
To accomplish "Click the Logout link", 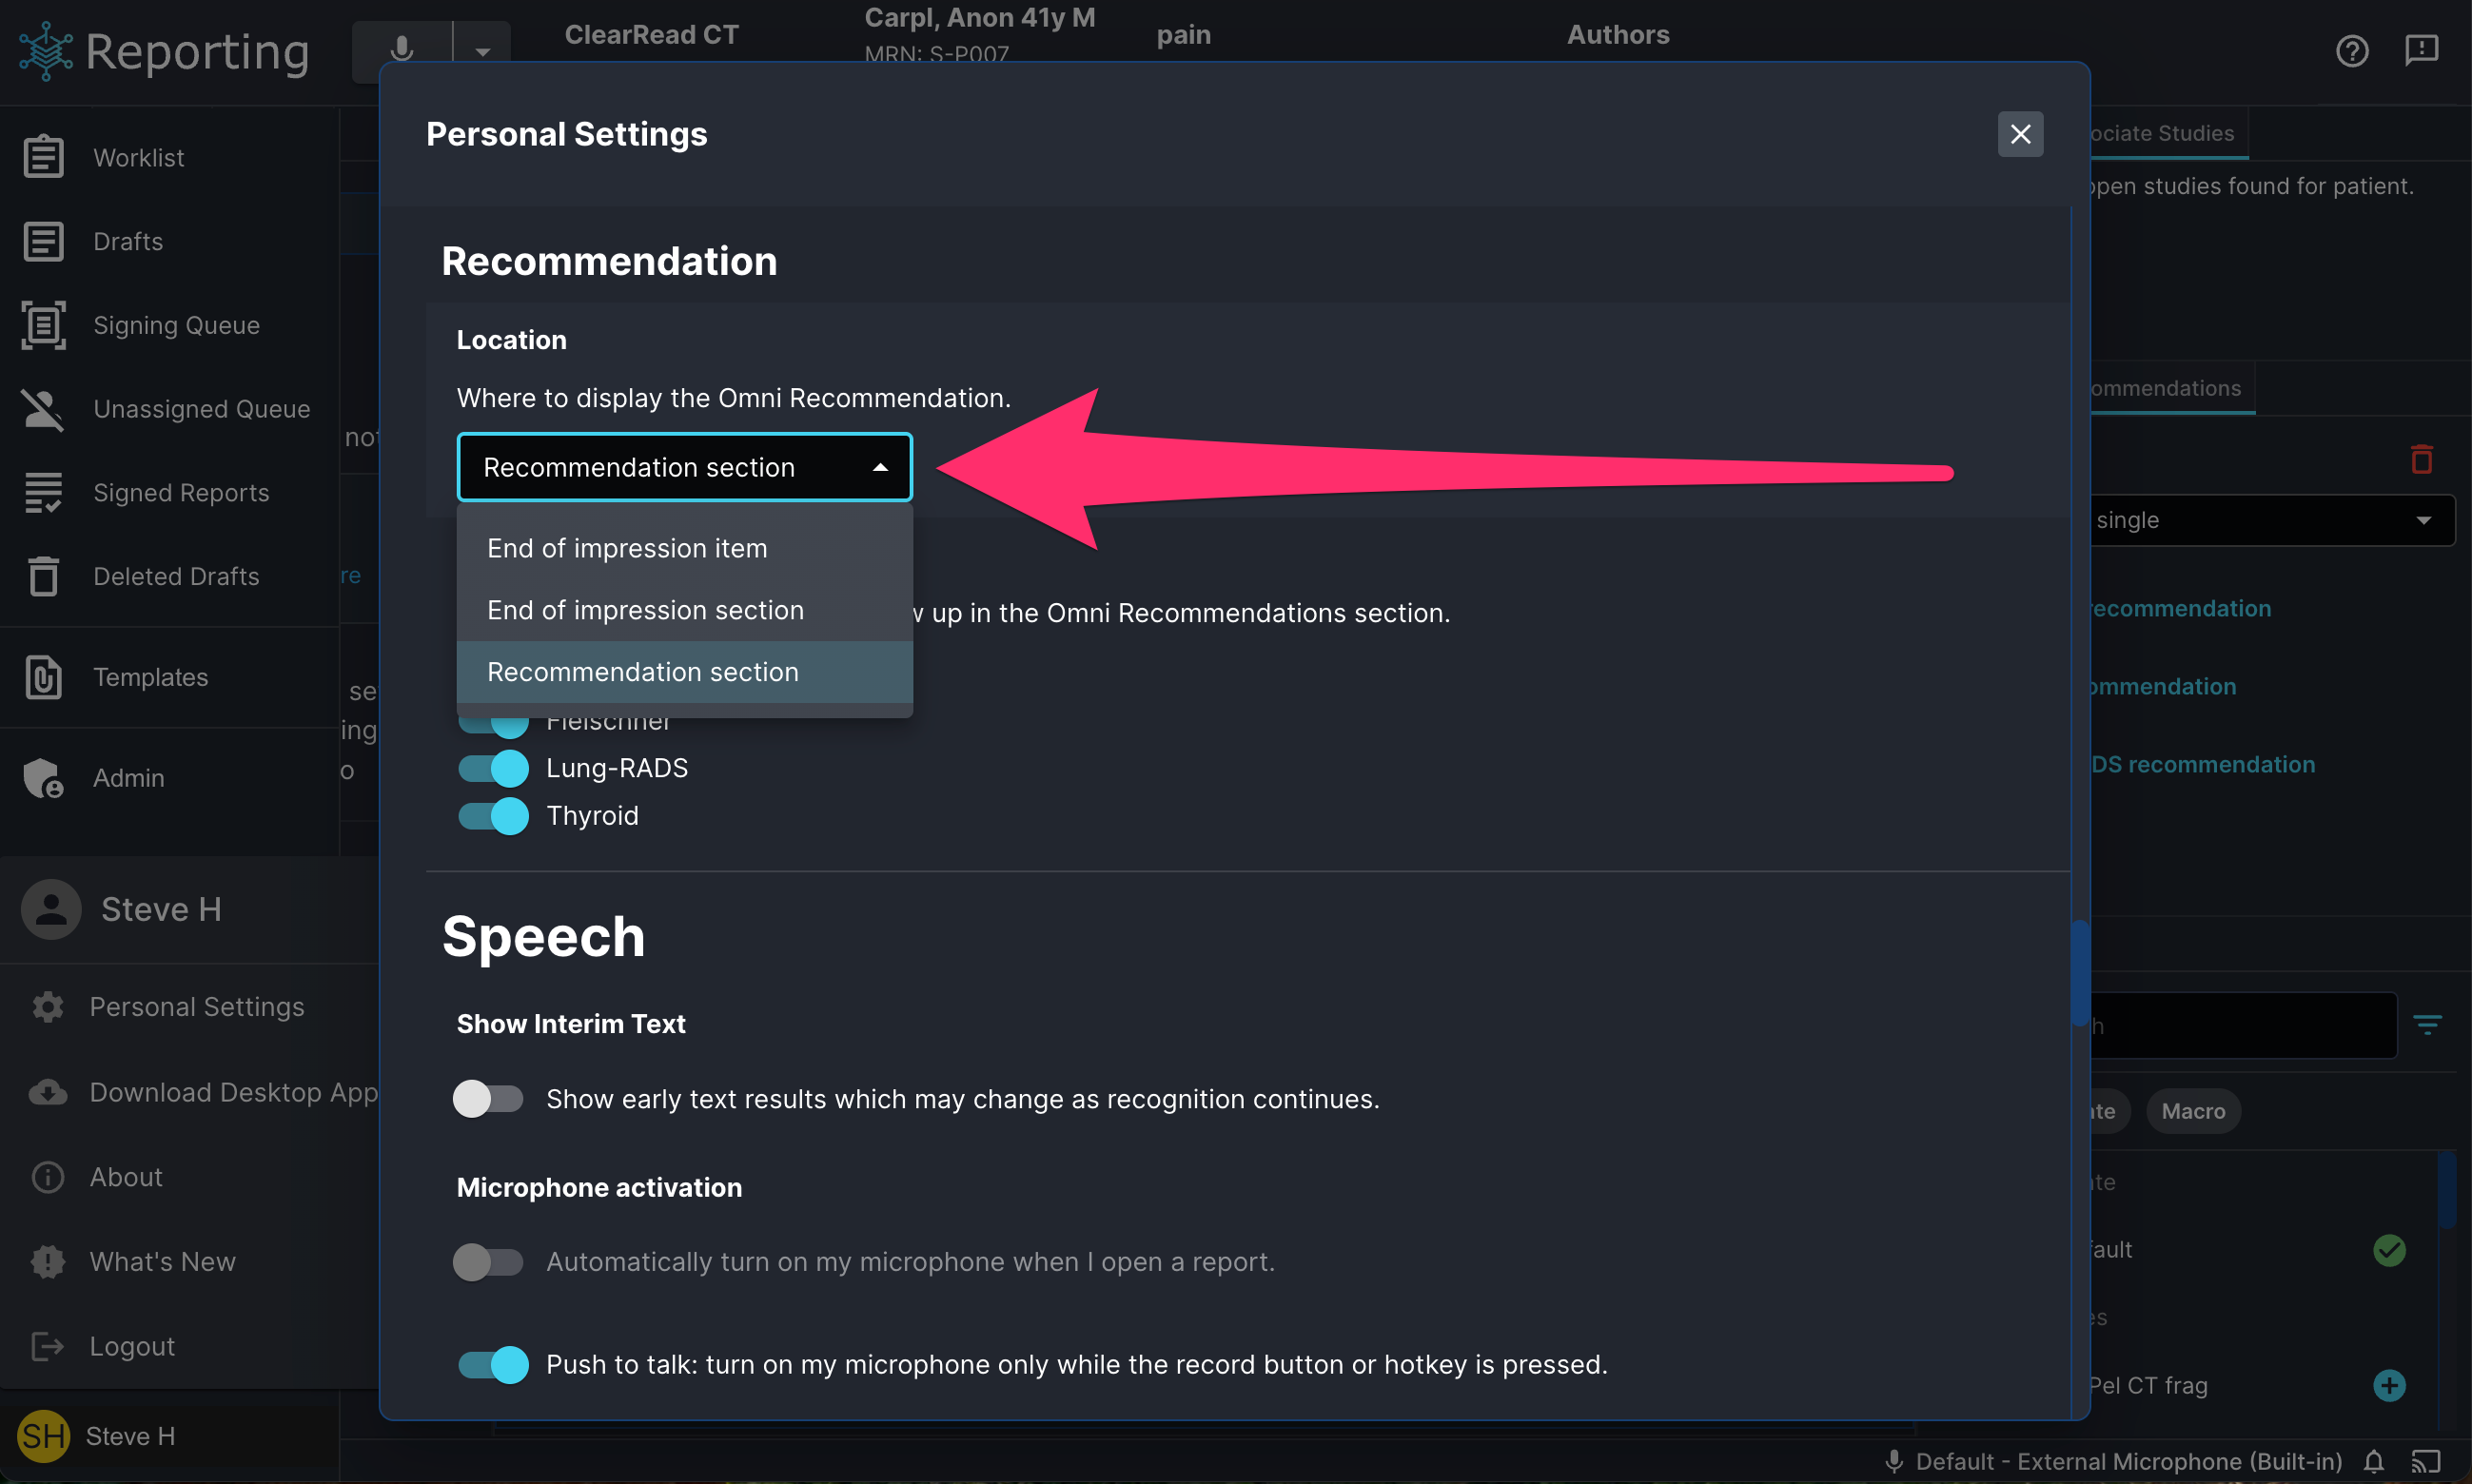I will click(132, 1346).
